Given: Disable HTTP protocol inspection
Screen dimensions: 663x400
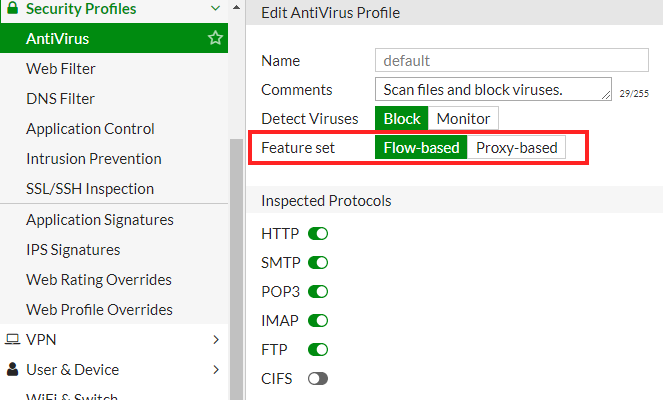Looking at the screenshot, I should click(x=318, y=234).
